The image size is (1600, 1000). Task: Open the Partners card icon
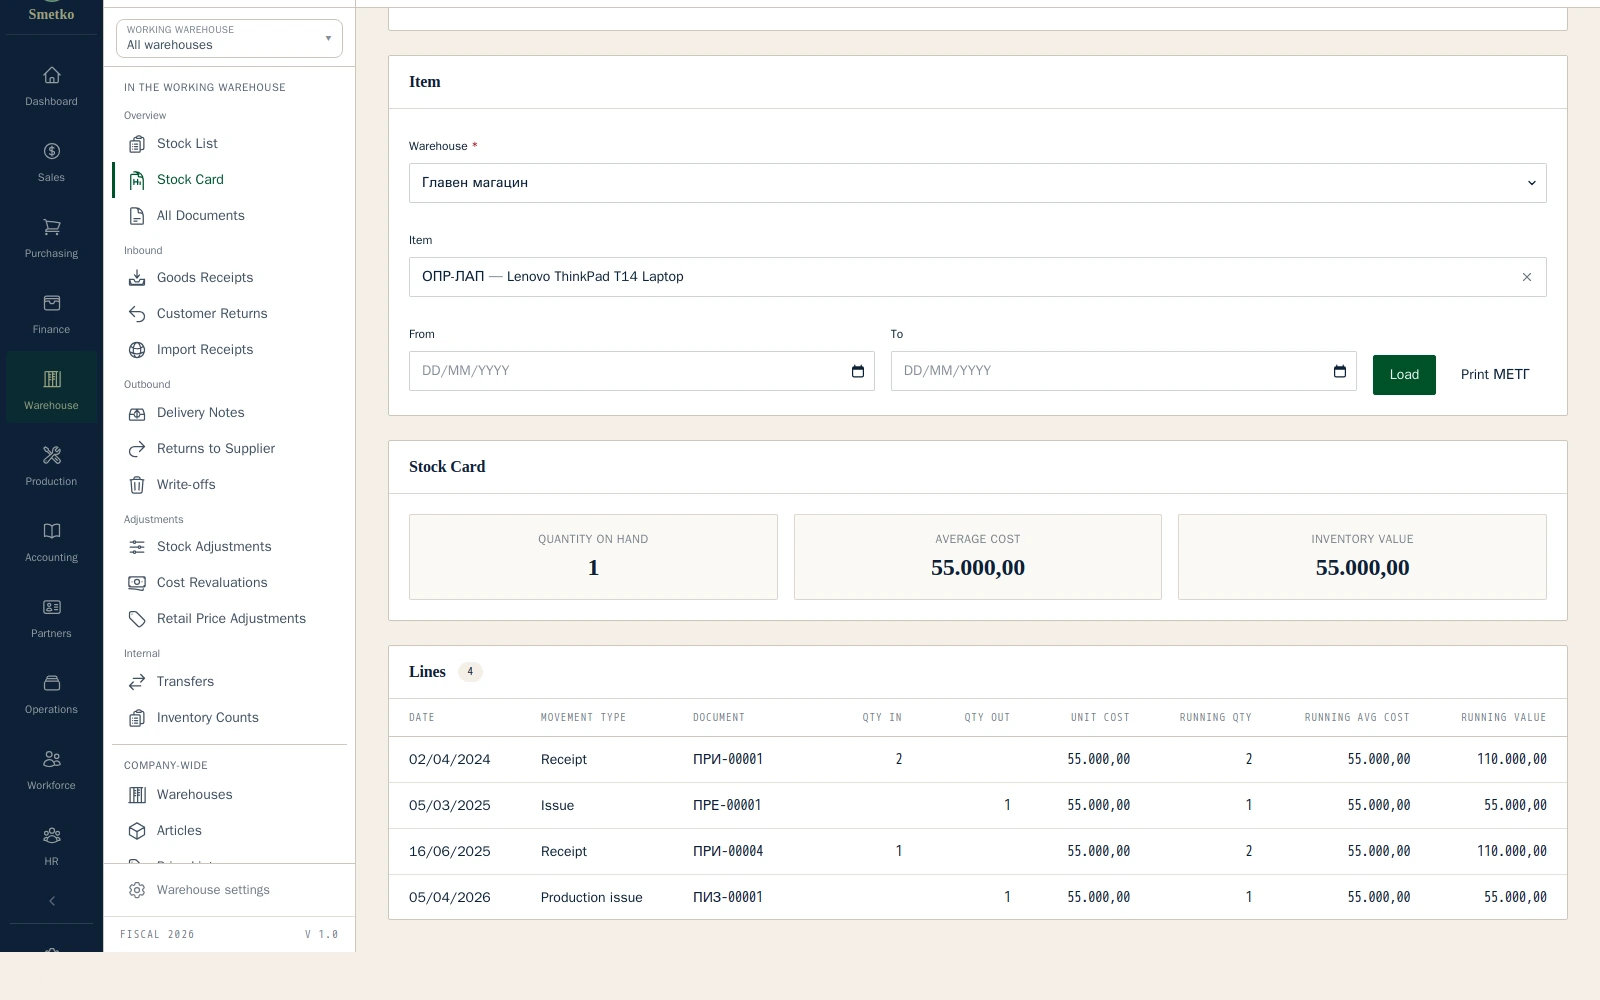pos(52,607)
